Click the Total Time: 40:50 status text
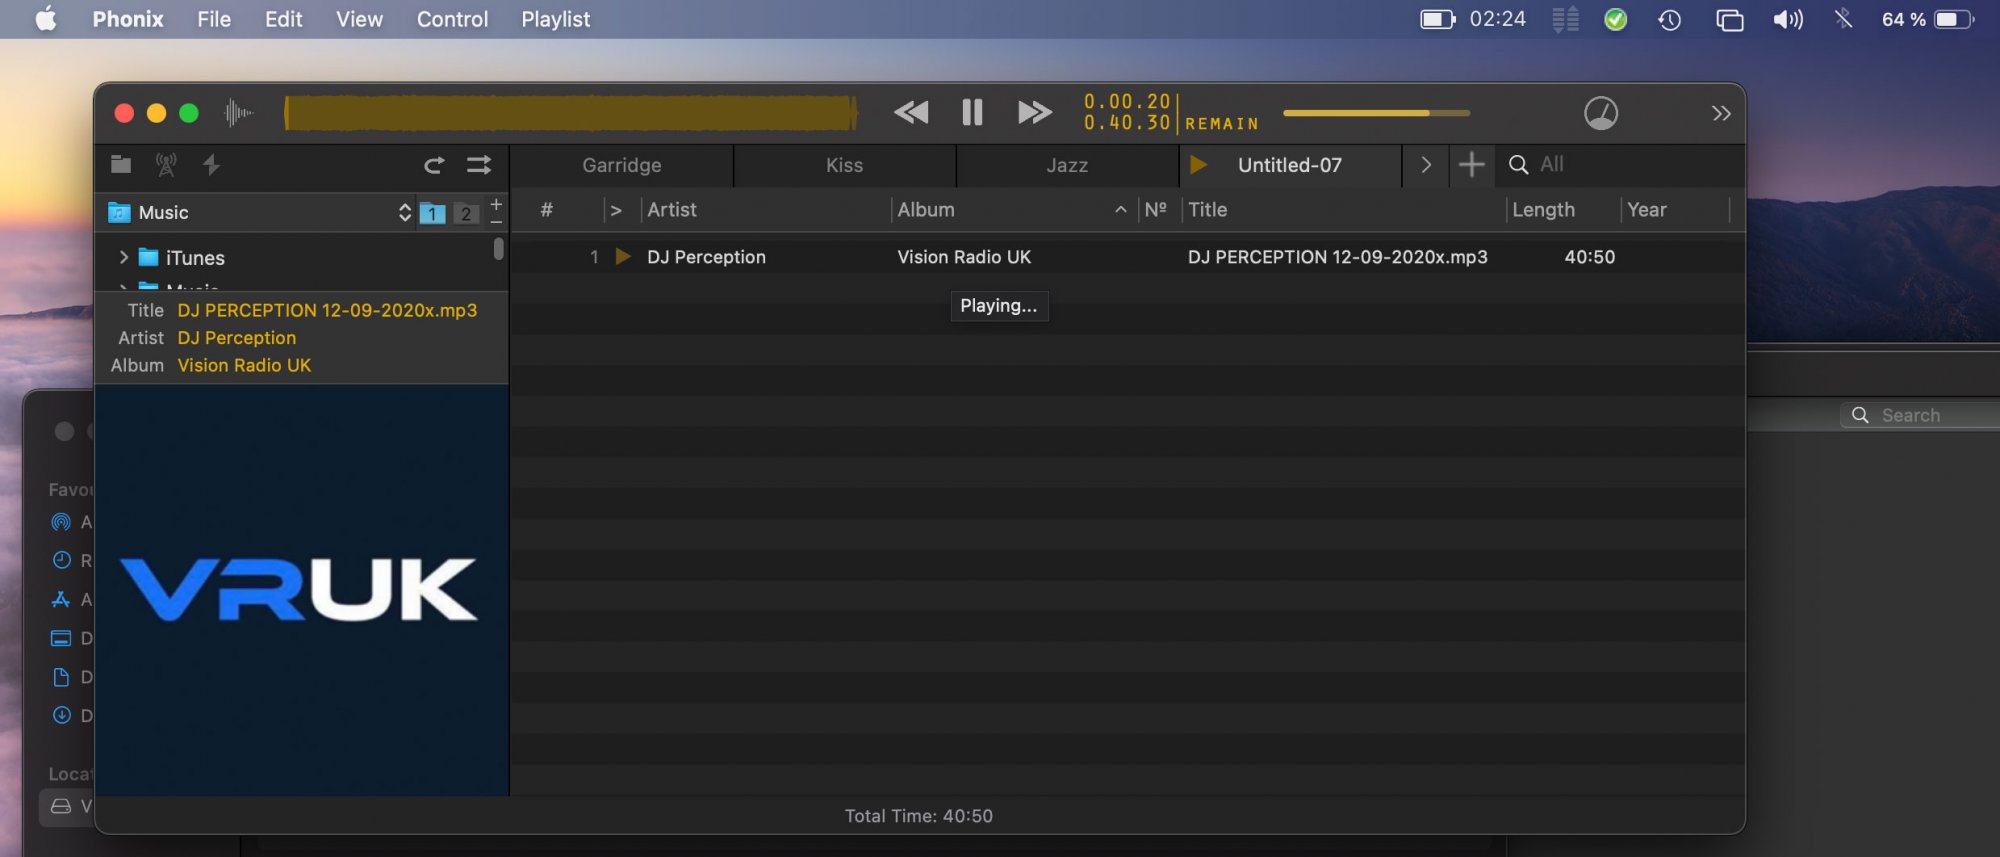This screenshot has height=857, width=2000. pyautogui.click(x=919, y=816)
